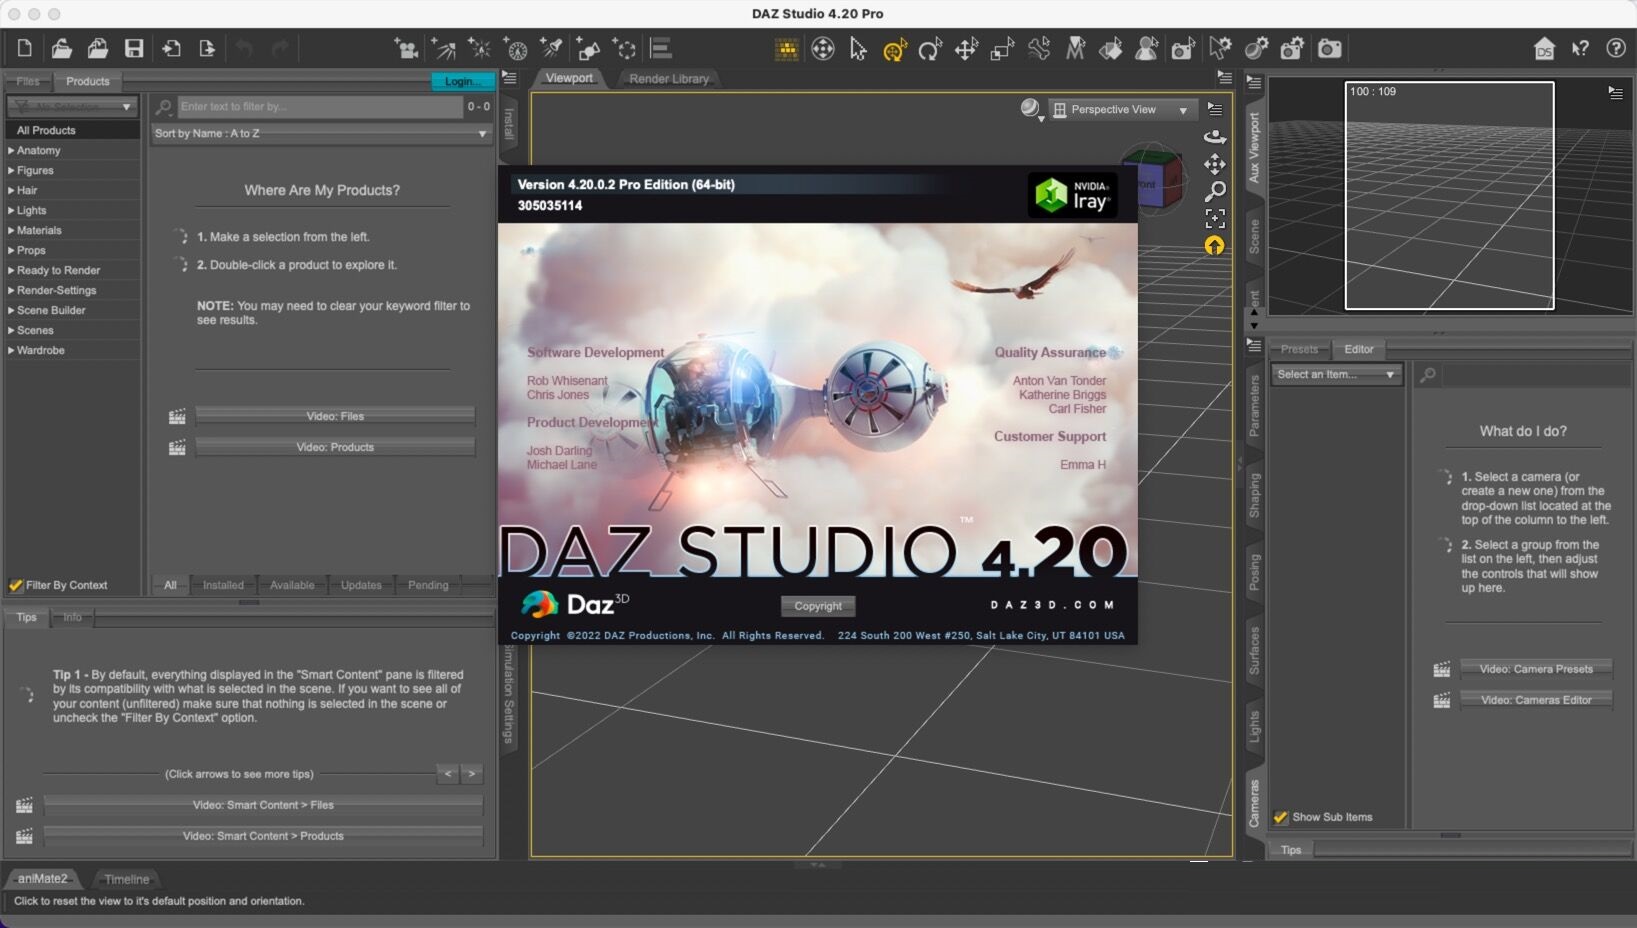Expand the Figures category
1637x928 pixels.
11,170
